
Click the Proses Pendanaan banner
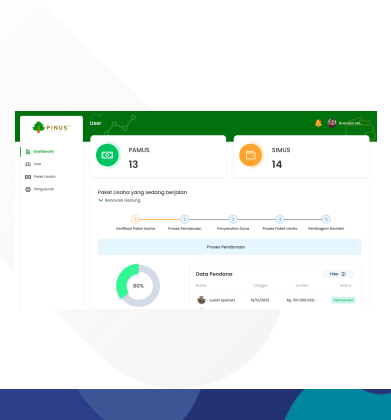click(230, 247)
